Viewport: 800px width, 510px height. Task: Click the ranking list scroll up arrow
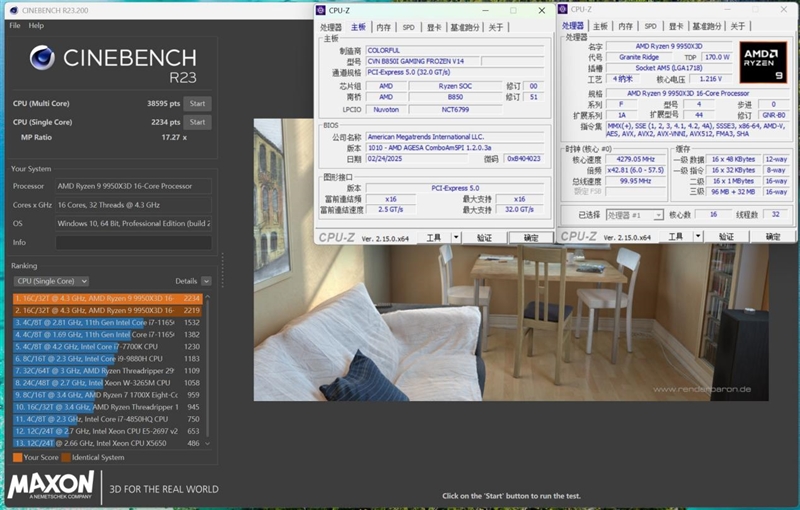(x=207, y=296)
